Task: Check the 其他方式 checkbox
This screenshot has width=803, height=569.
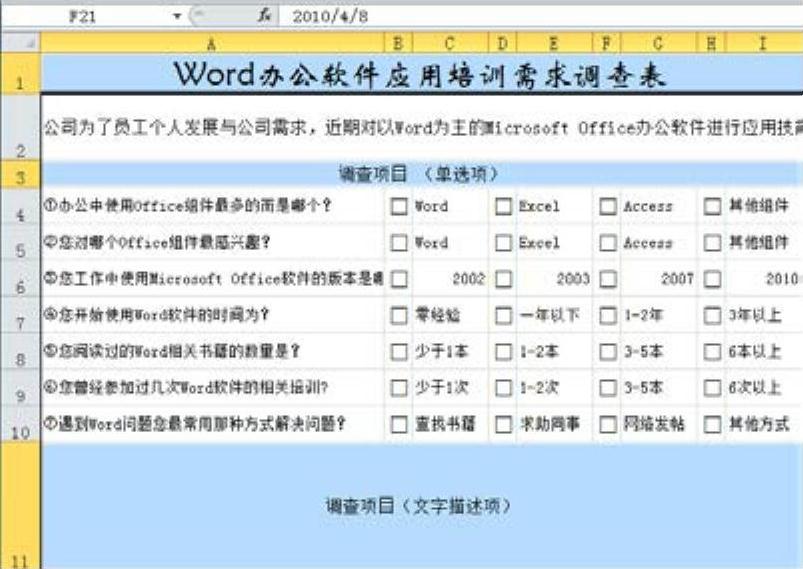Action: [x=712, y=425]
